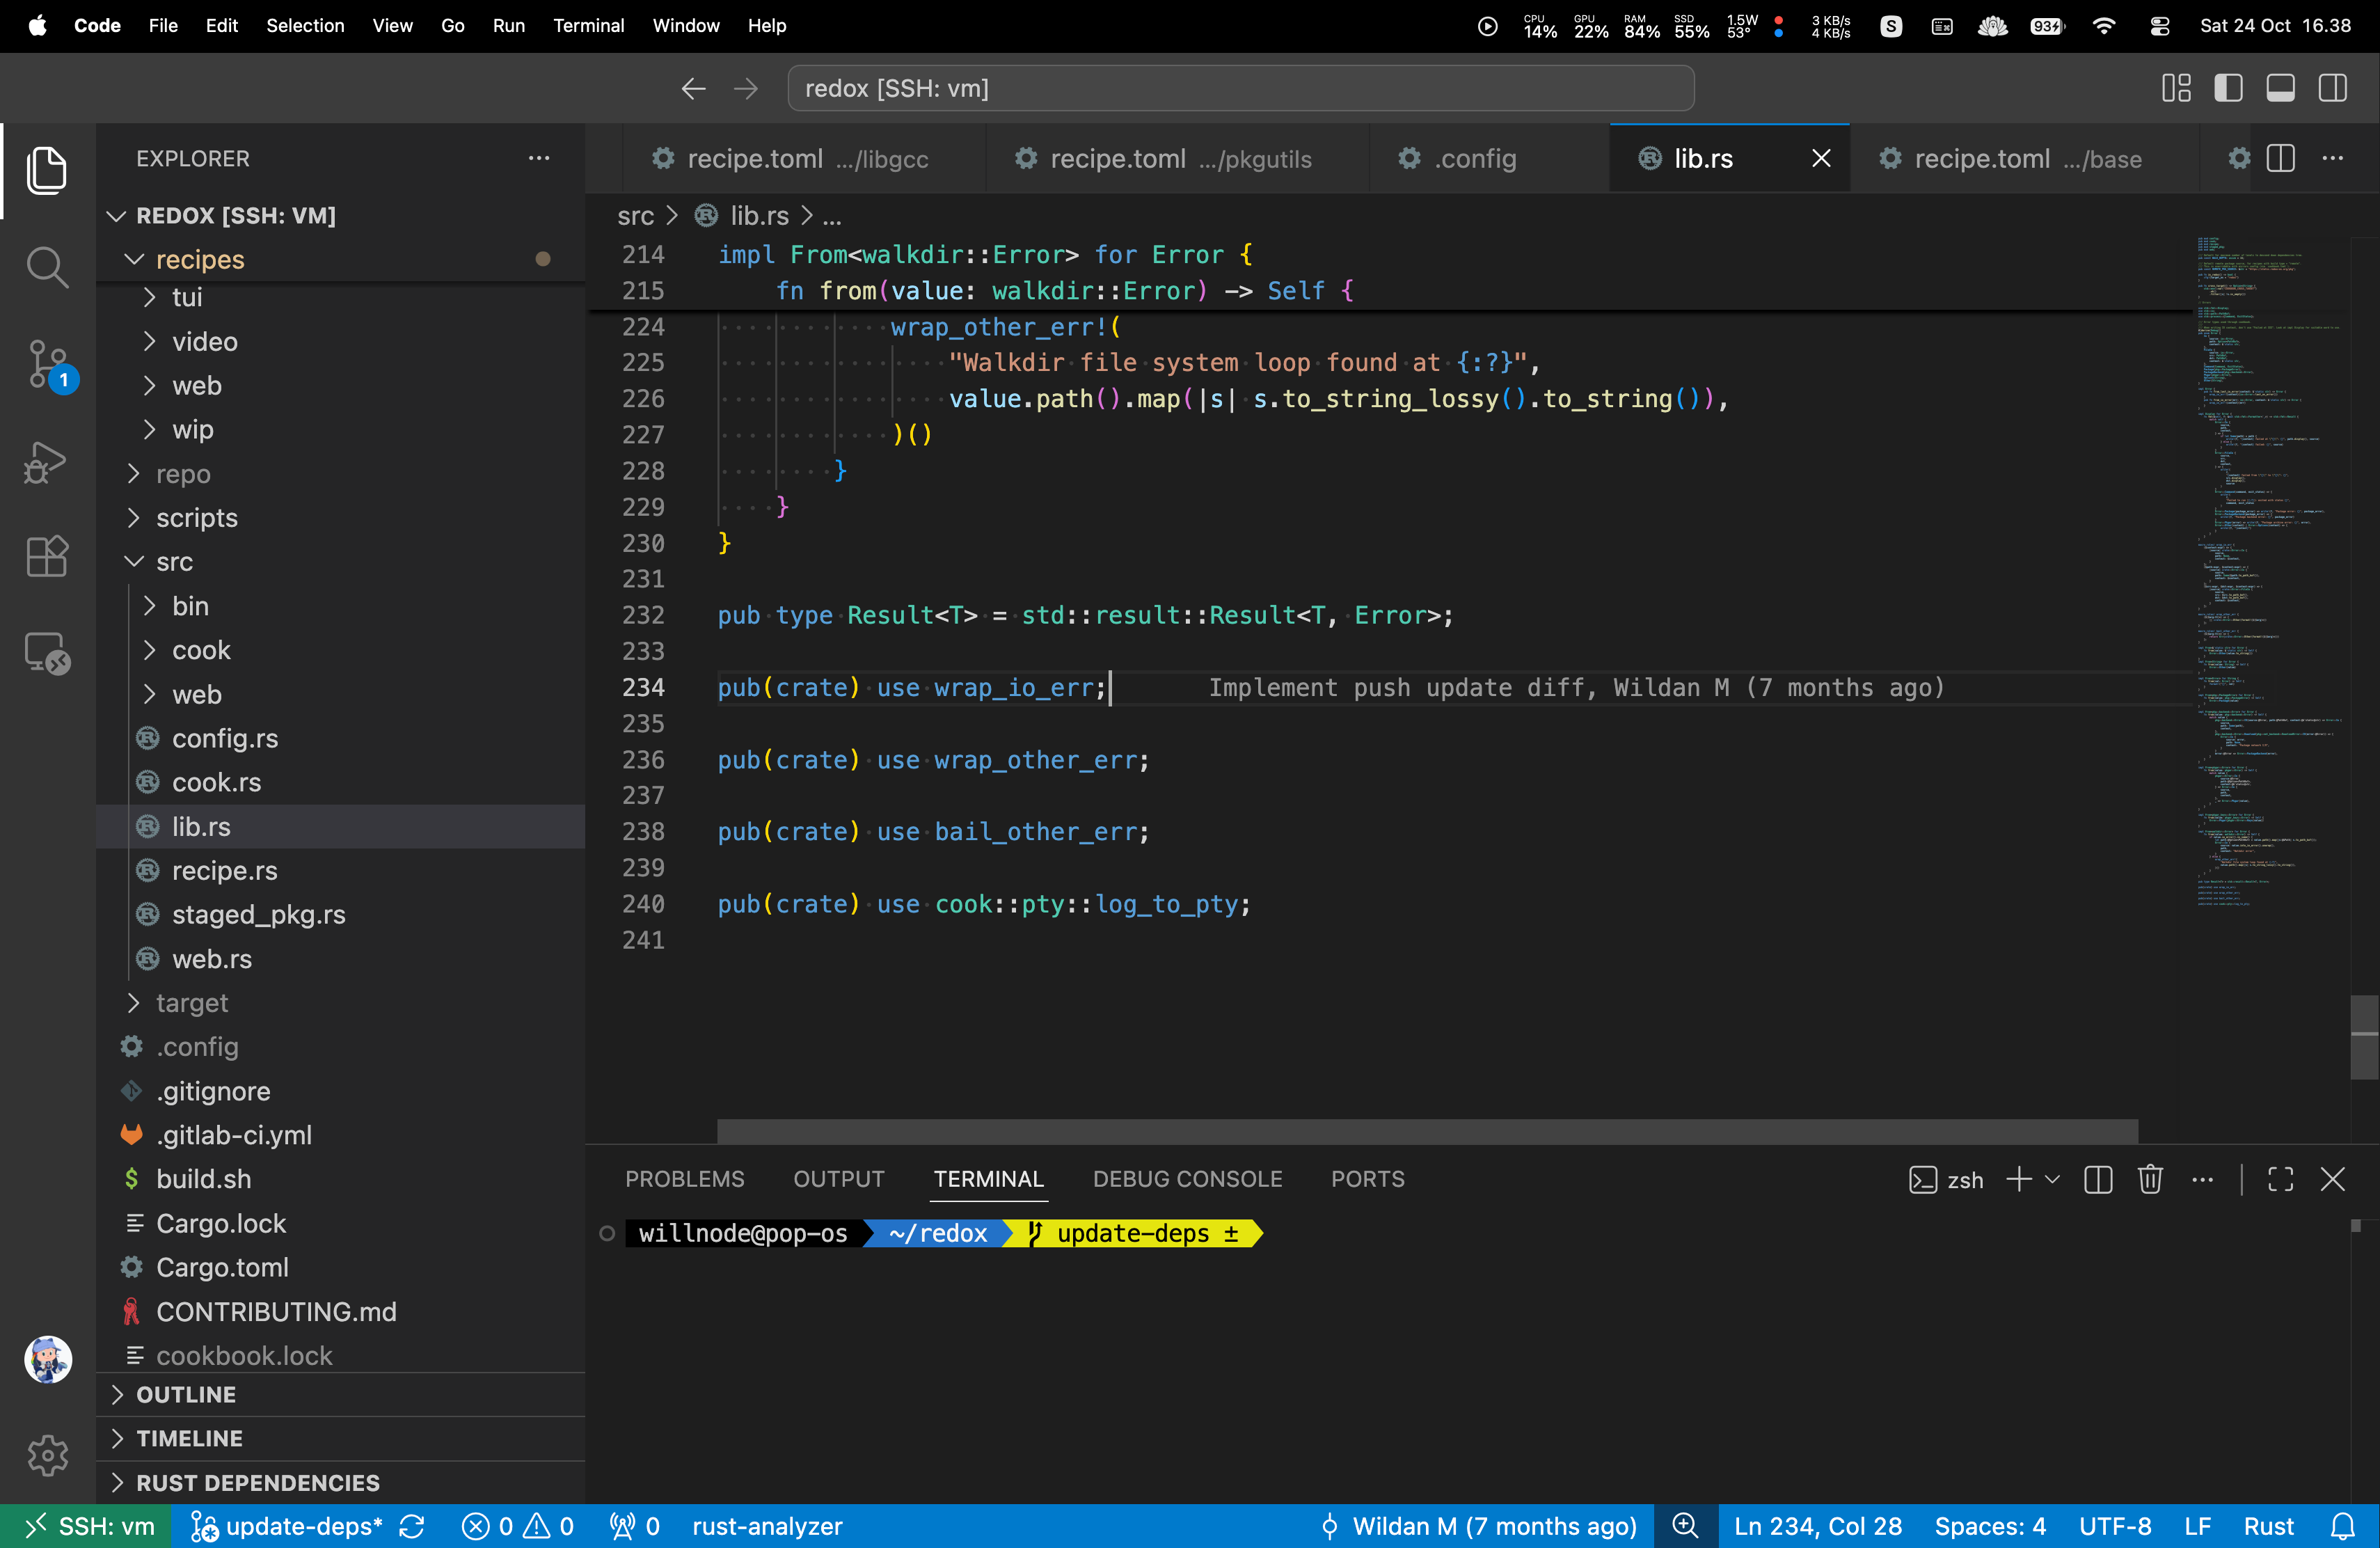Open the Accounts avatar menu
The image size is (2380, 1548).
[x=47, y=1360]
